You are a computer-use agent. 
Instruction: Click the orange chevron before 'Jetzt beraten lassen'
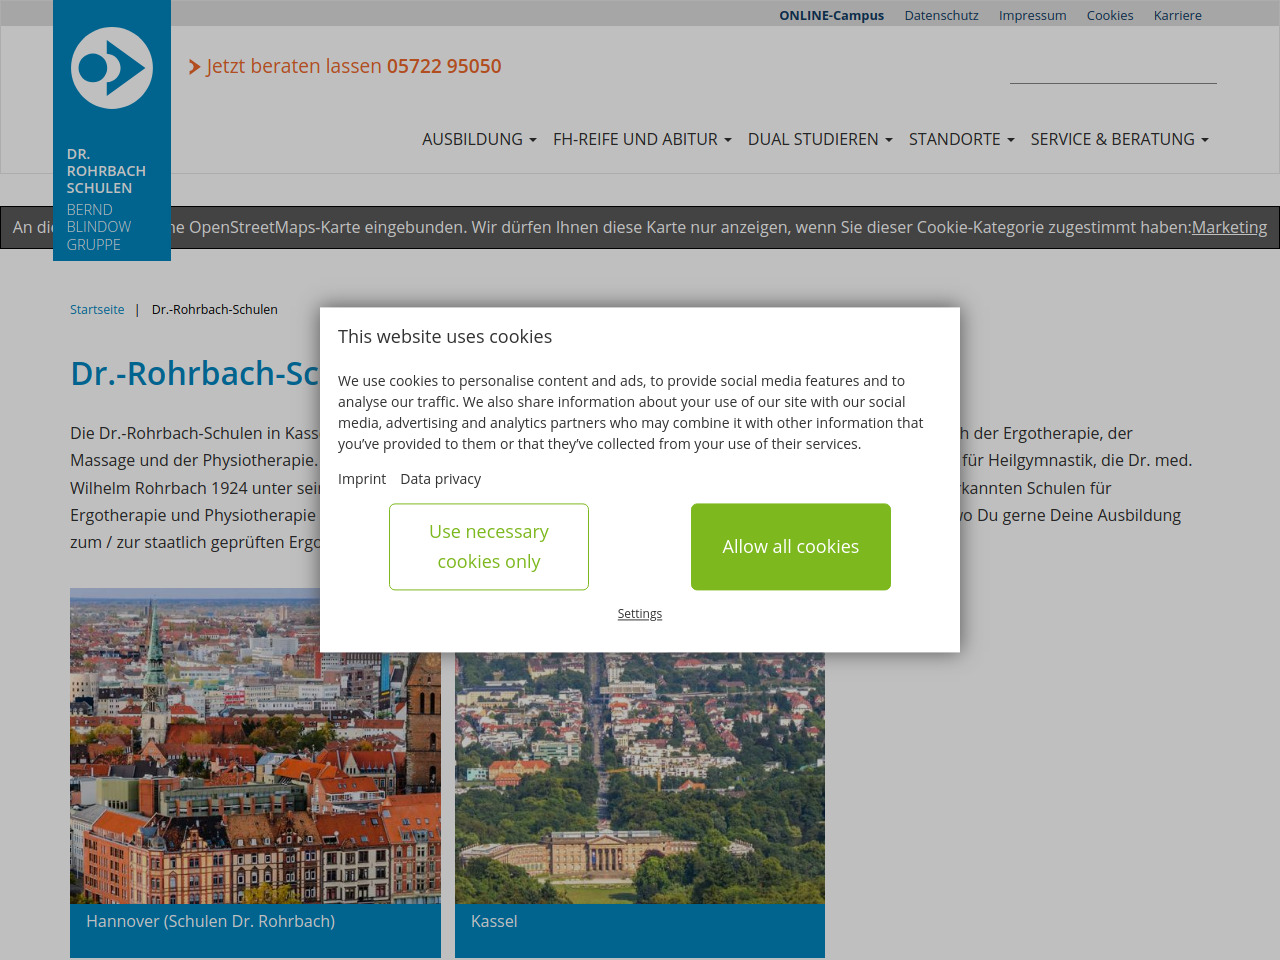tap(194, 67)
